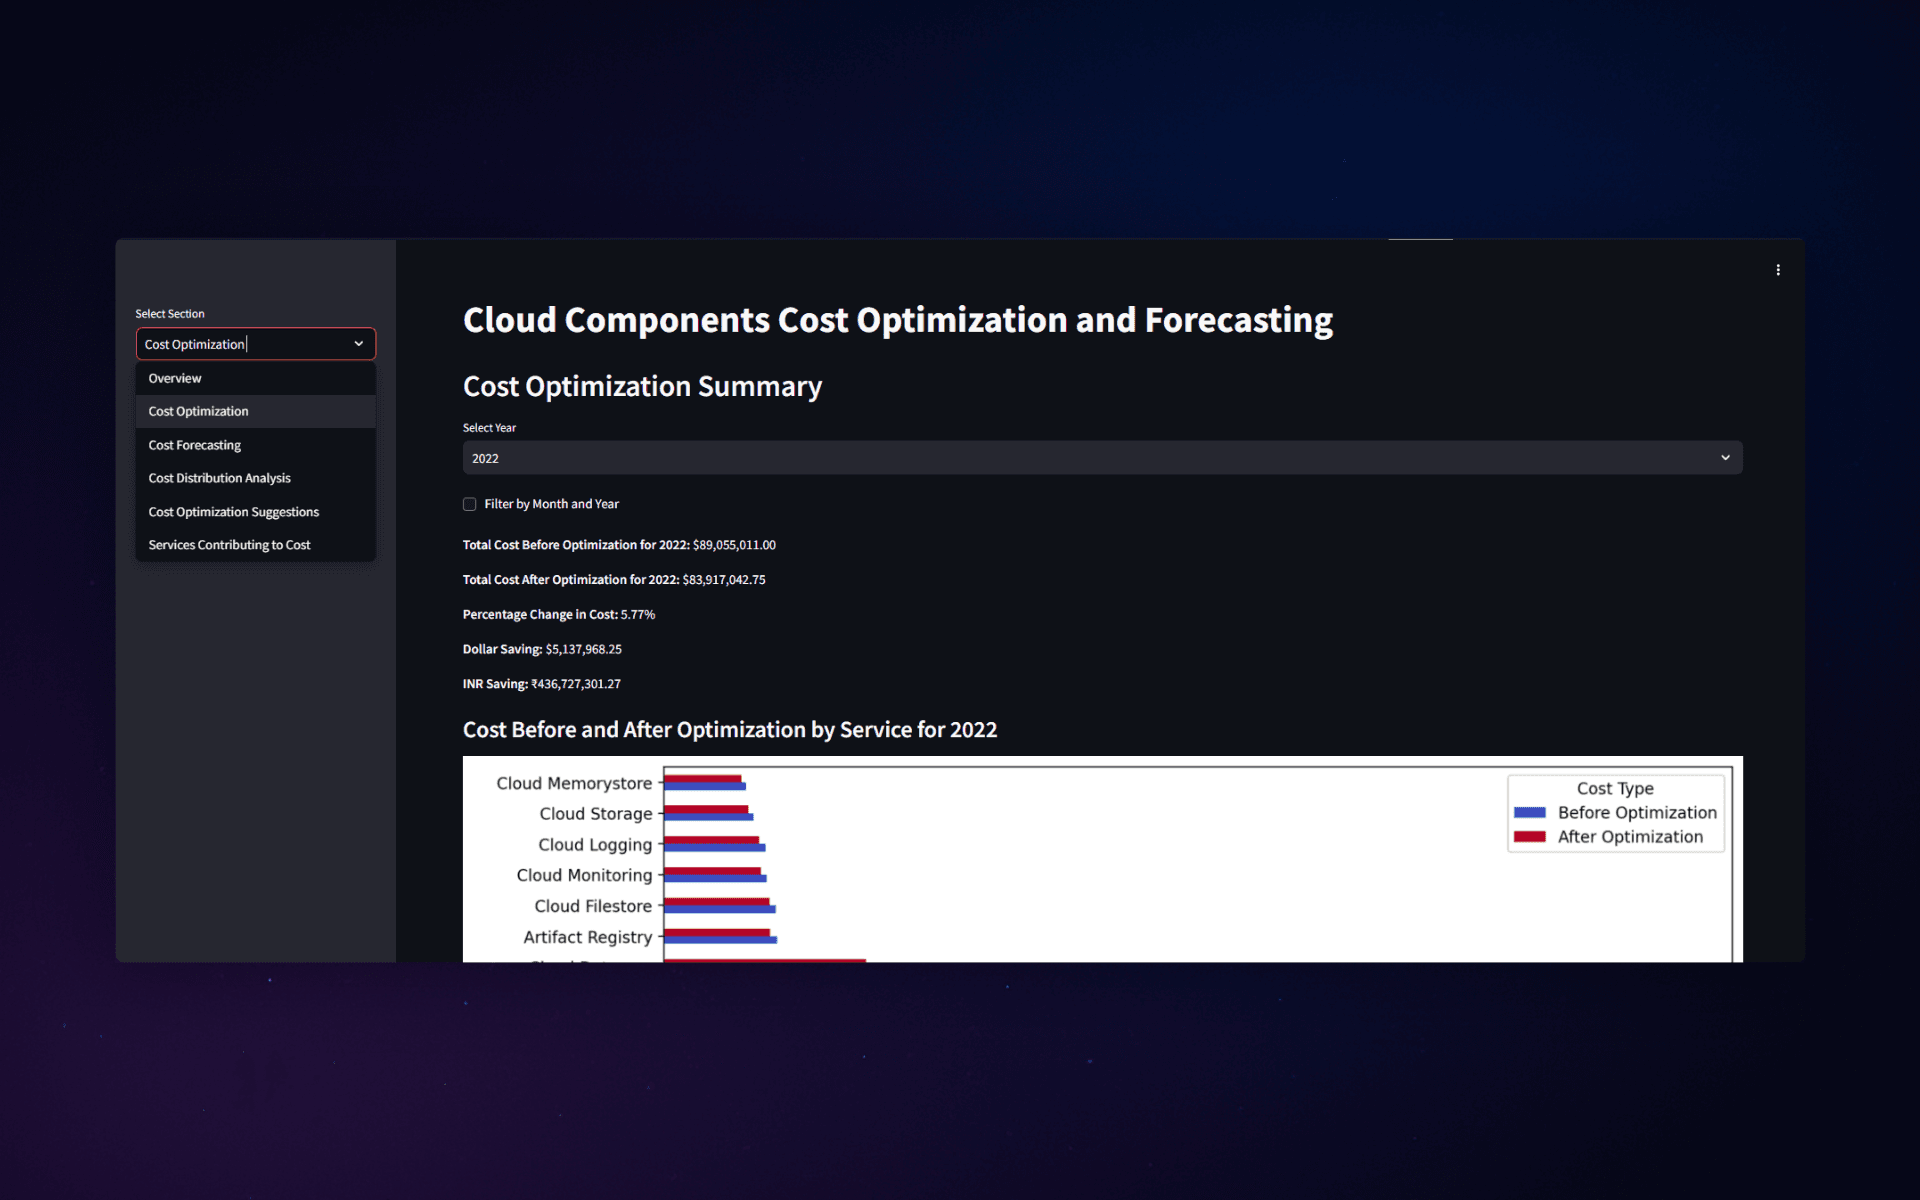Click blue Before Optimization legend swatch
This screenshot has width=1920, height=1200.
click(x=1529, y=813)
